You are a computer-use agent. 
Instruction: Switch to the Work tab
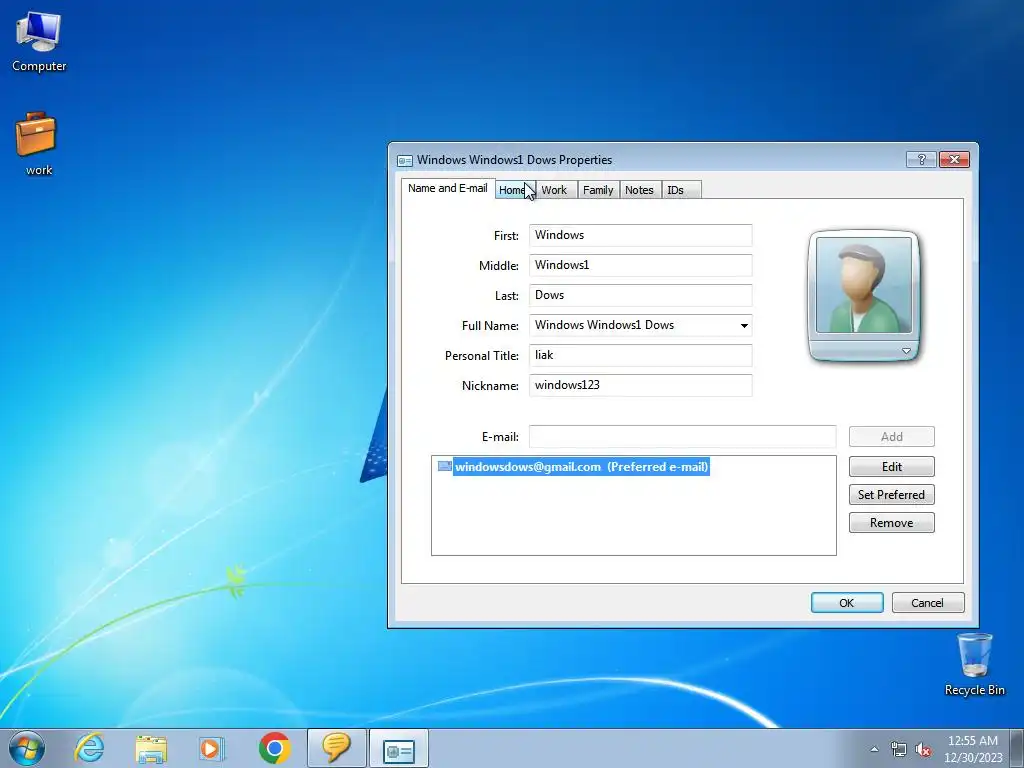pos(554,190)
